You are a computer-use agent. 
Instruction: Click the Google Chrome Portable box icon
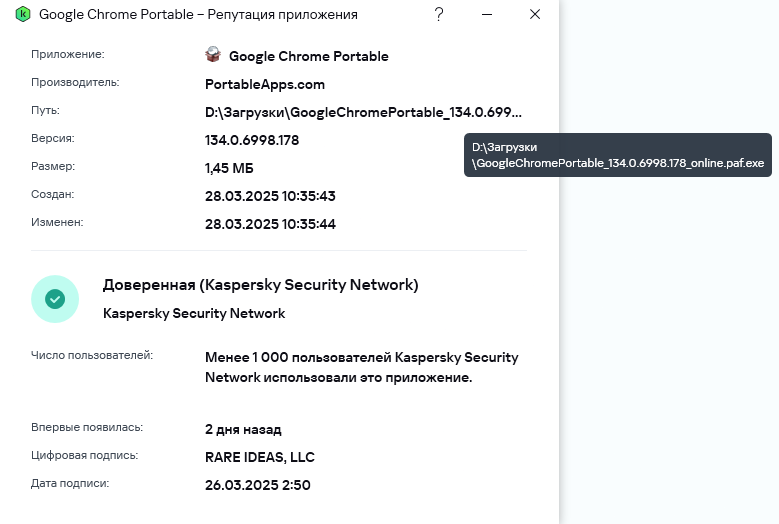(212, 55)
